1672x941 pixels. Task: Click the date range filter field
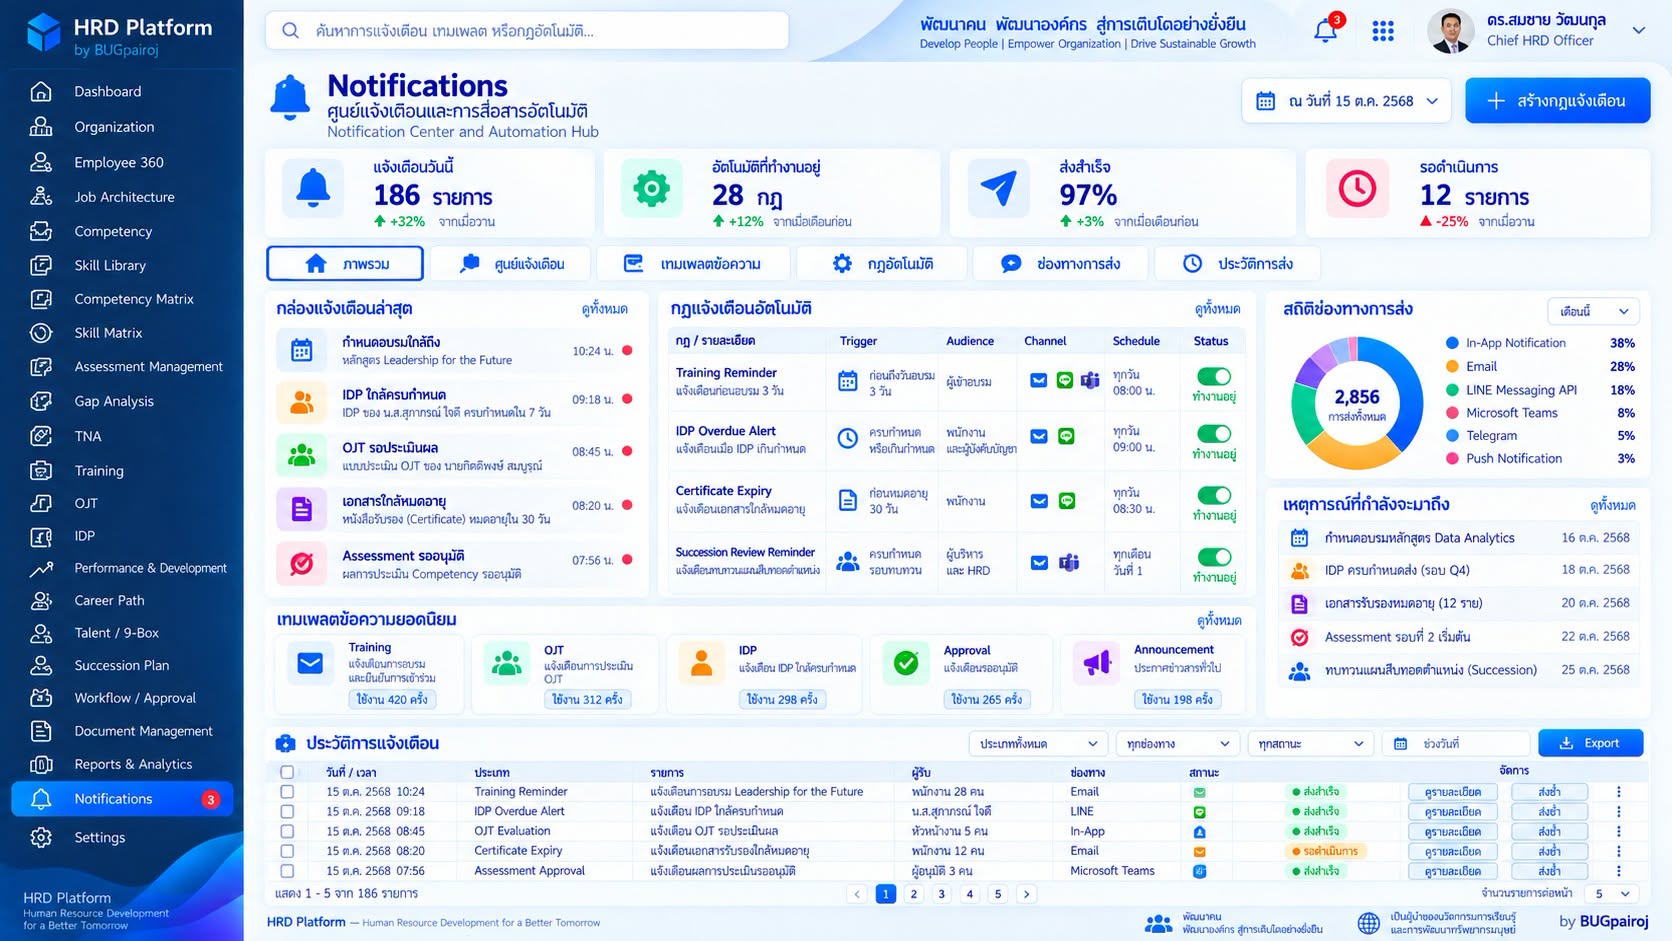pos(1456,744)
